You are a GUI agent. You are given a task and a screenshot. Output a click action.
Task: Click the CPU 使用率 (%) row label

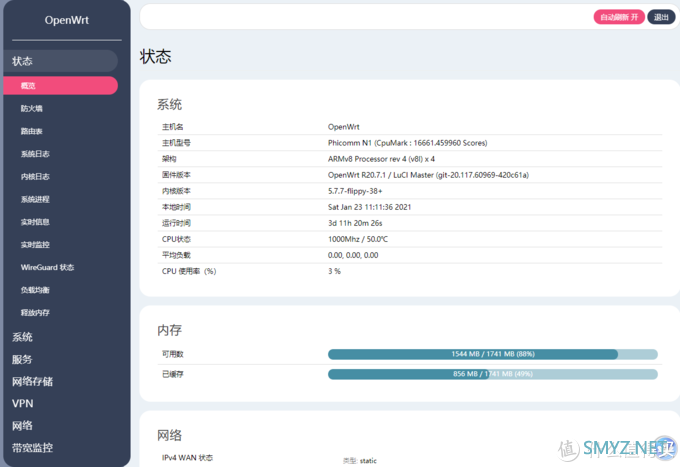(x=189, y=271)
